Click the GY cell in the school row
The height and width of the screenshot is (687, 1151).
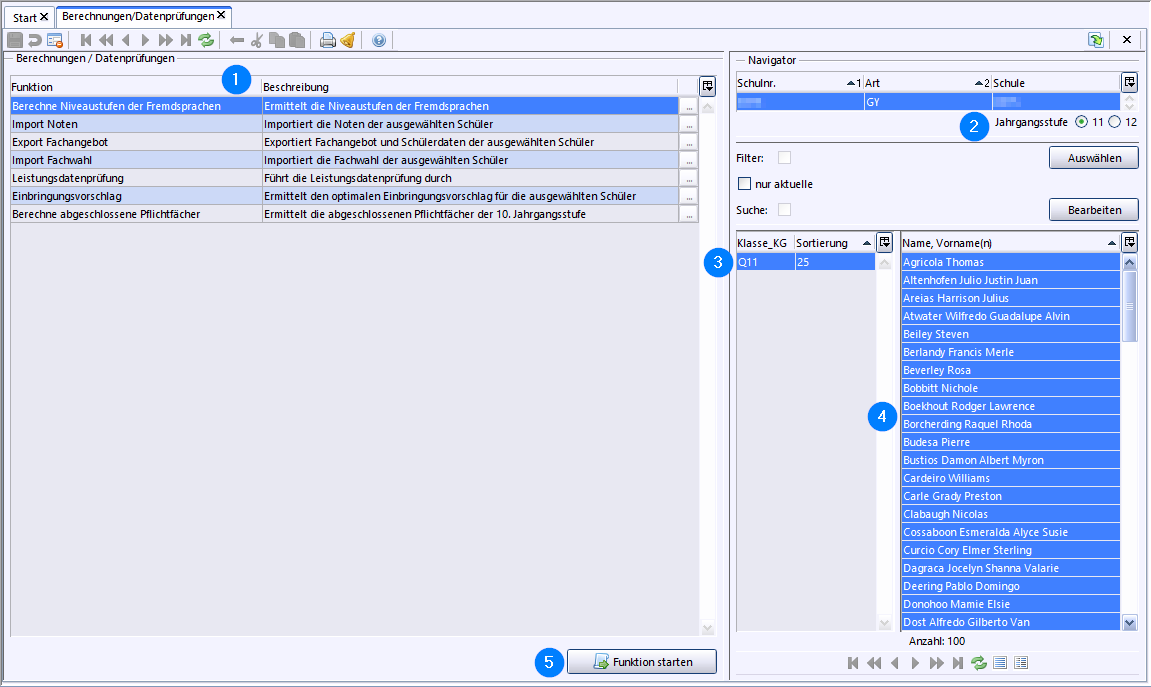928,102
